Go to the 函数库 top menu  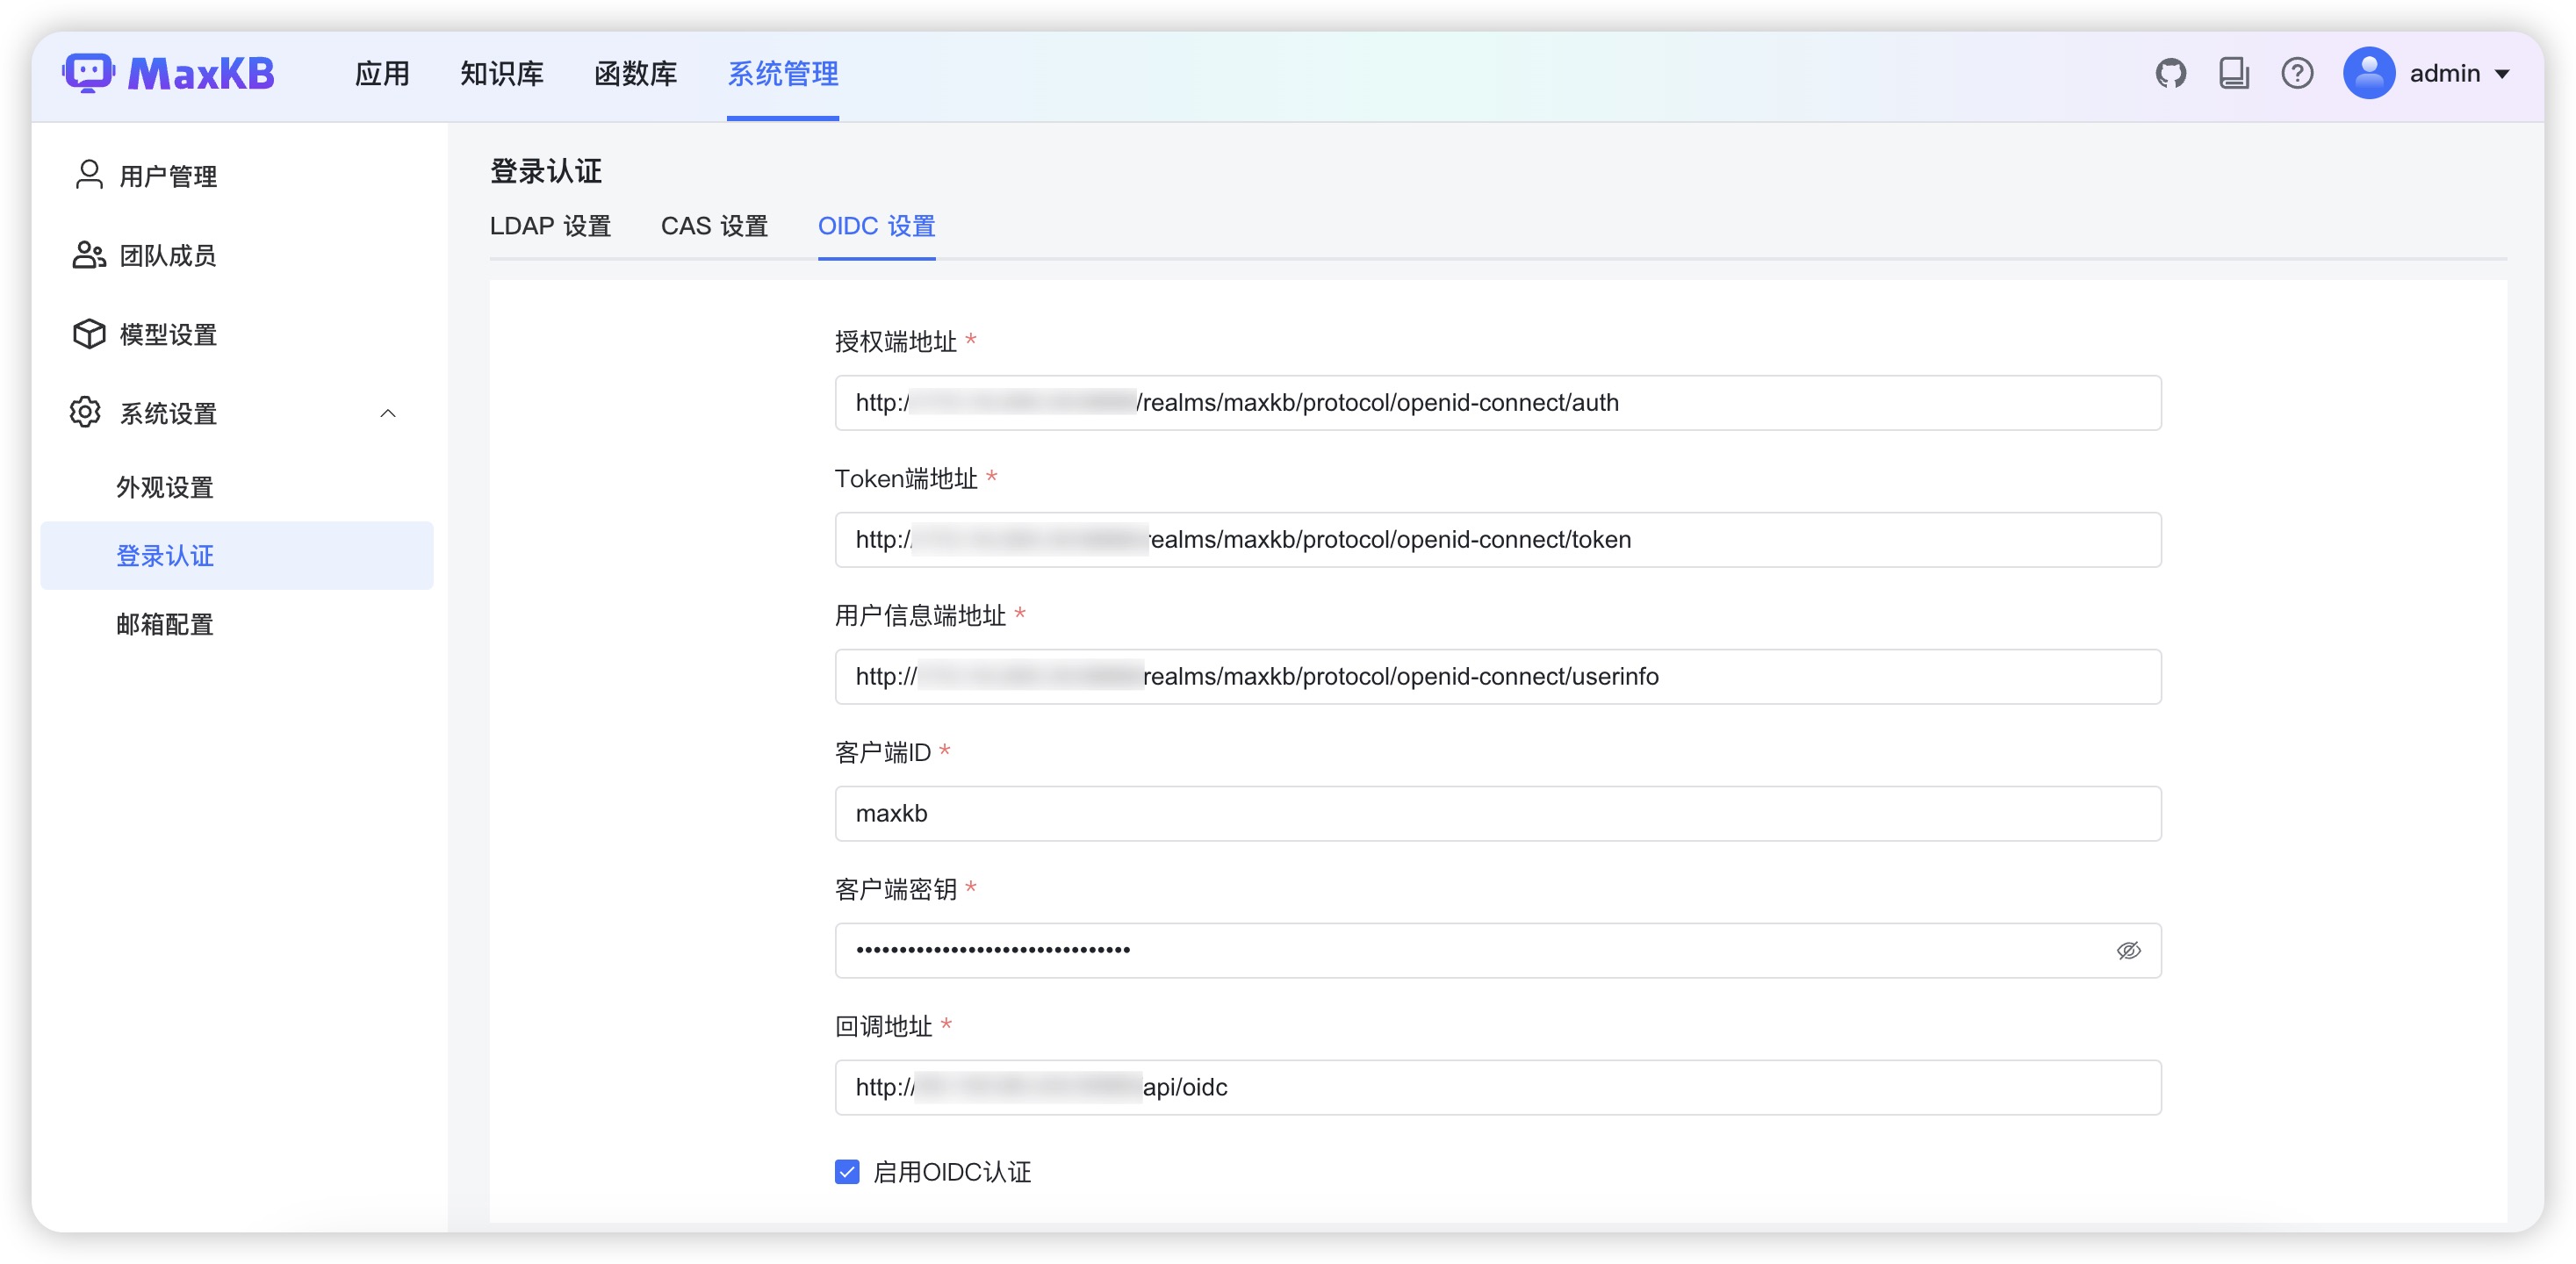pyautogui.click(x=636, y=73)
